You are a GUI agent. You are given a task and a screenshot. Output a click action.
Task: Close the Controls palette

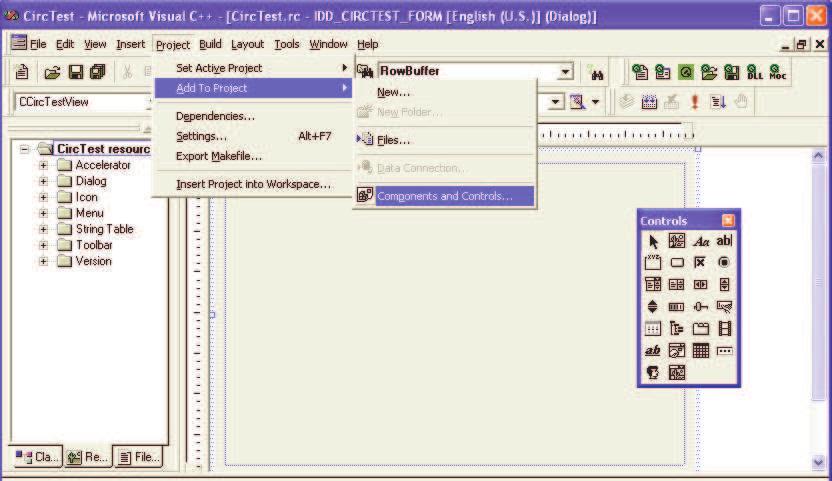pyautogui.click(x=728, y=220)
